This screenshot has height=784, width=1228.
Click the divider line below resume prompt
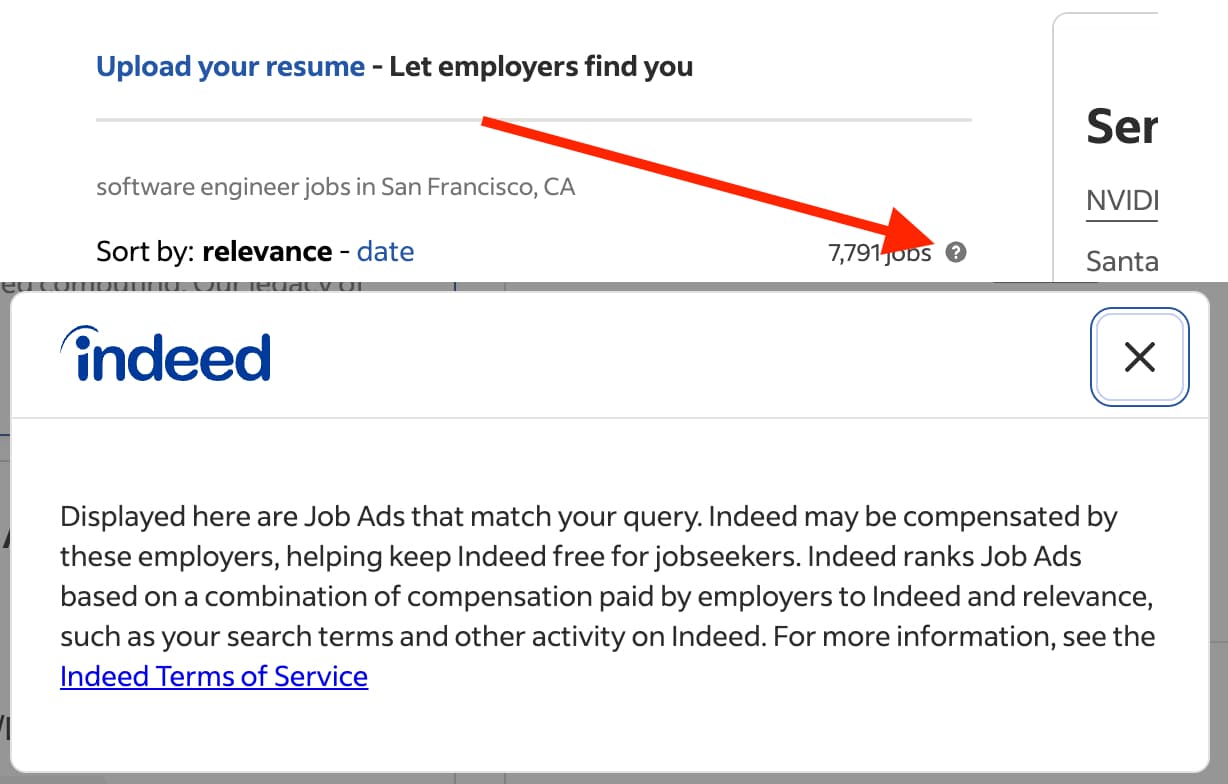click(x=533, y=120)
